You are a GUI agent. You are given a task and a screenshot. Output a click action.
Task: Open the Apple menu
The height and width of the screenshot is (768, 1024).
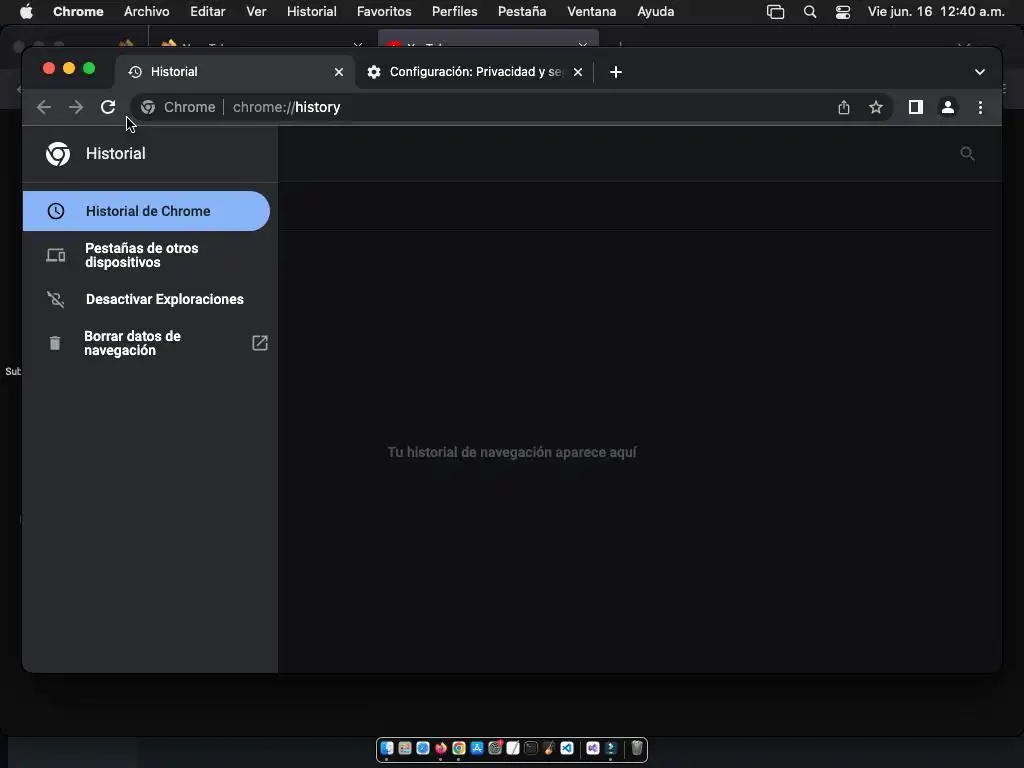pyautogui.click(x=26, y=12)
